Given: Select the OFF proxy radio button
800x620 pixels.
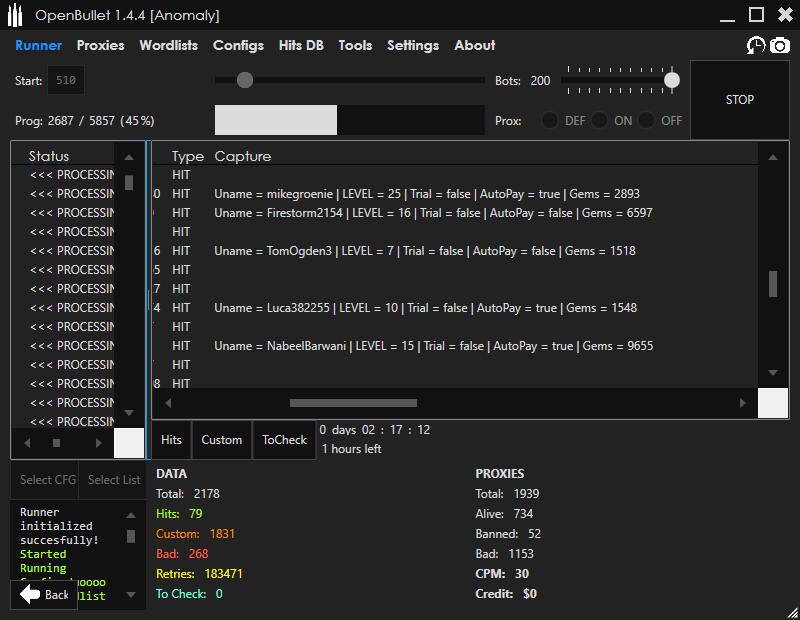Looking at the screenshot, I should (x=647, y=120).
